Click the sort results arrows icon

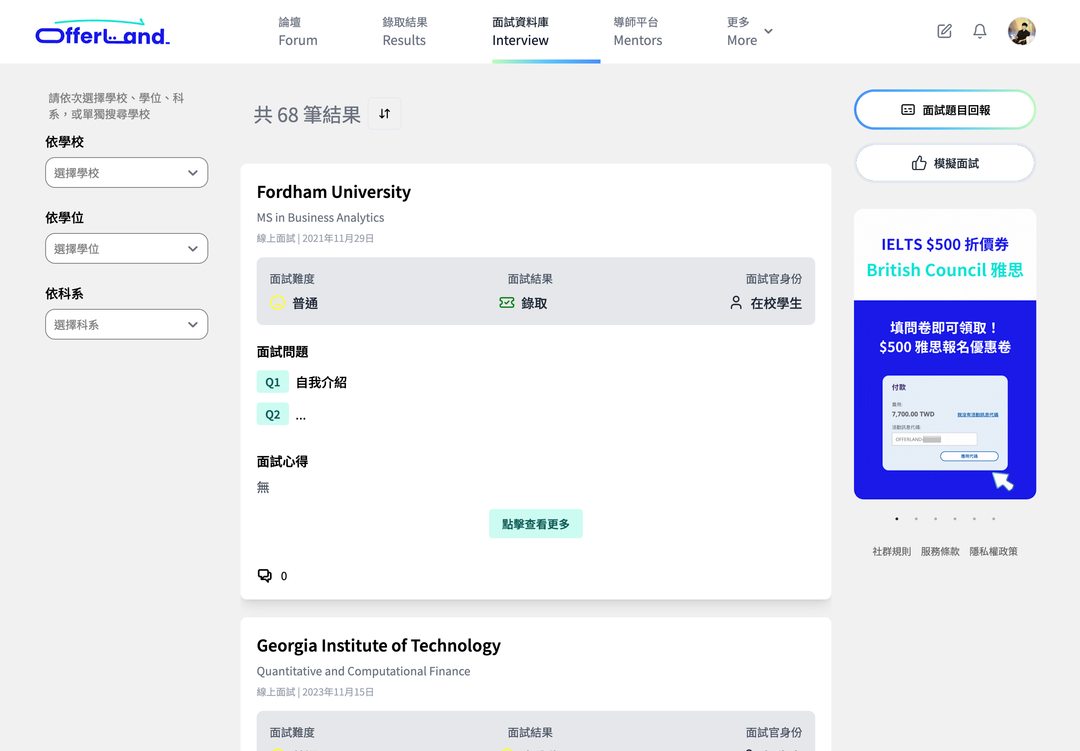tap(384, 114)
